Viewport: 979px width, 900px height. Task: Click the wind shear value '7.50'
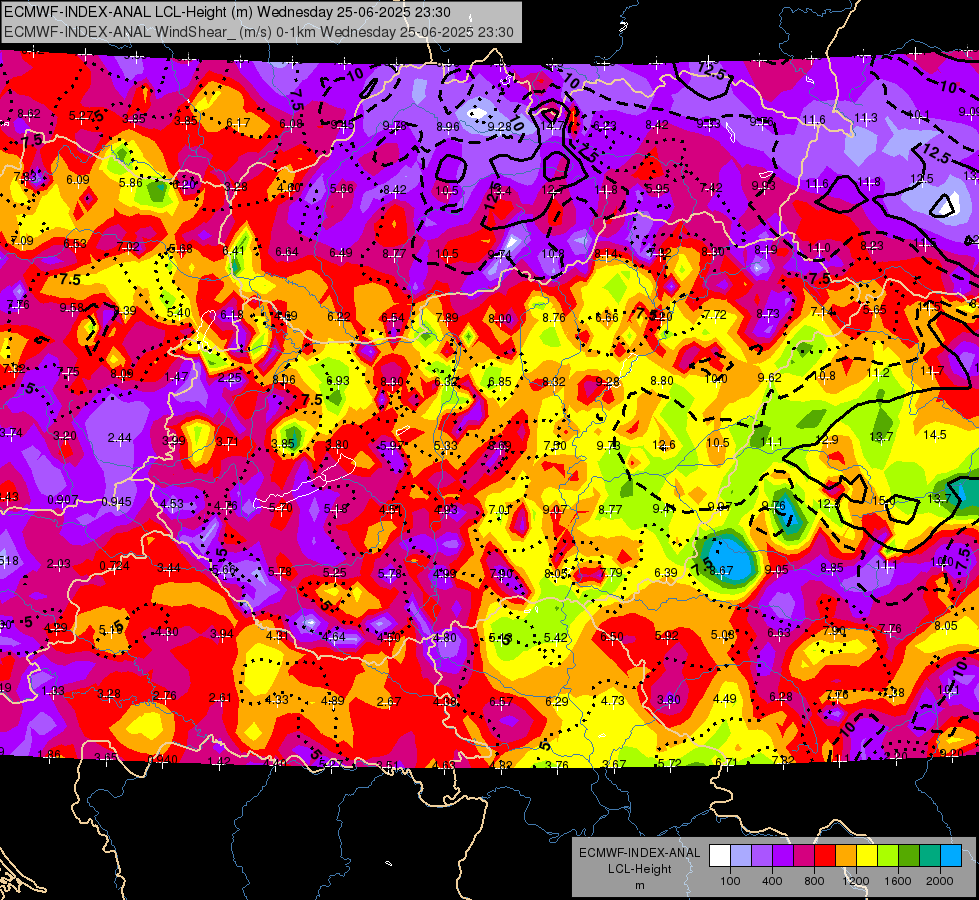[x=555, y=446]
